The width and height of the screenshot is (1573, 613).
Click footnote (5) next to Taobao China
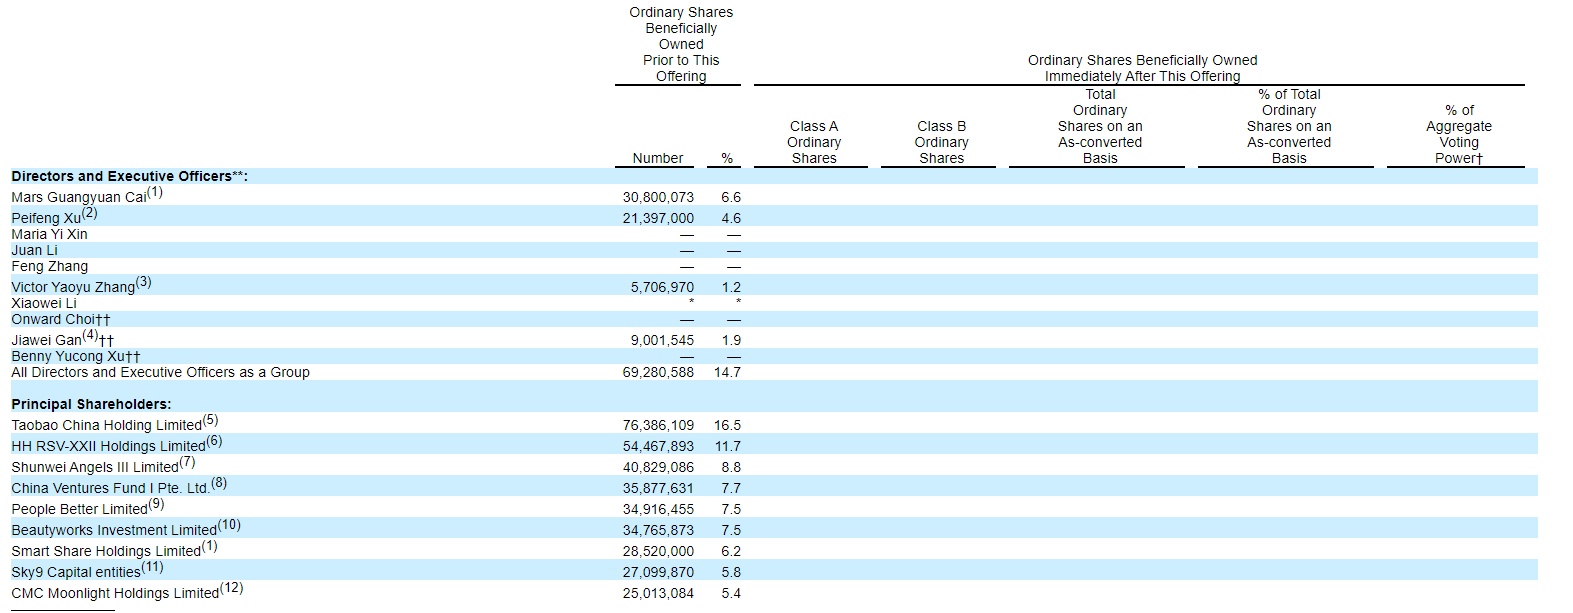coord(210,420)
